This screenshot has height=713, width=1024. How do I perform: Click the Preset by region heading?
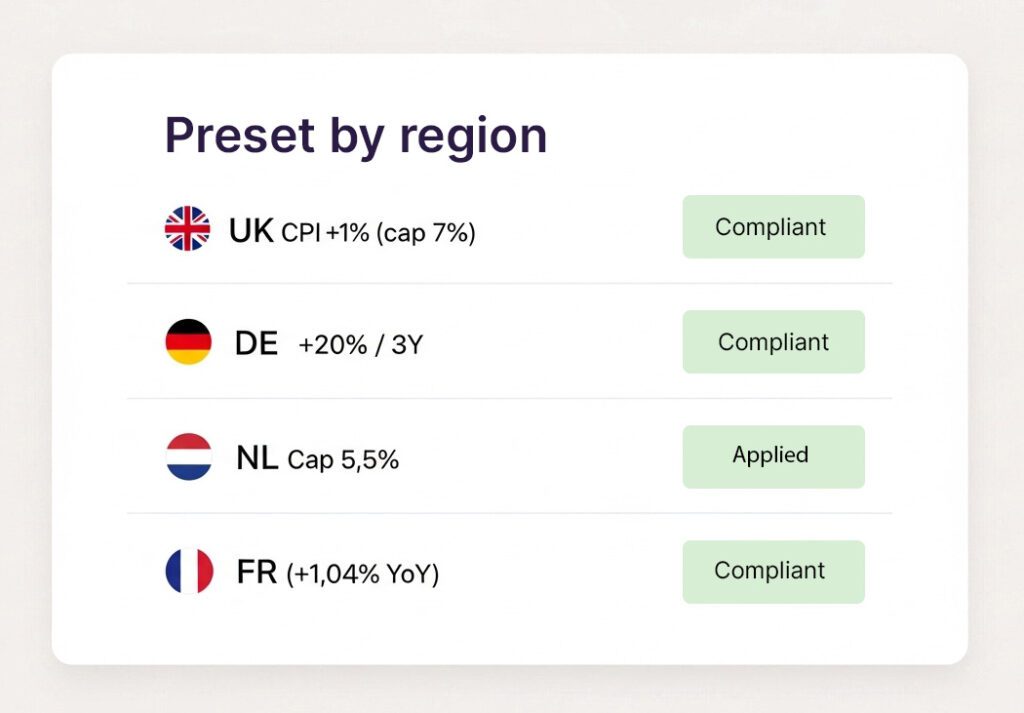point(355,135)
